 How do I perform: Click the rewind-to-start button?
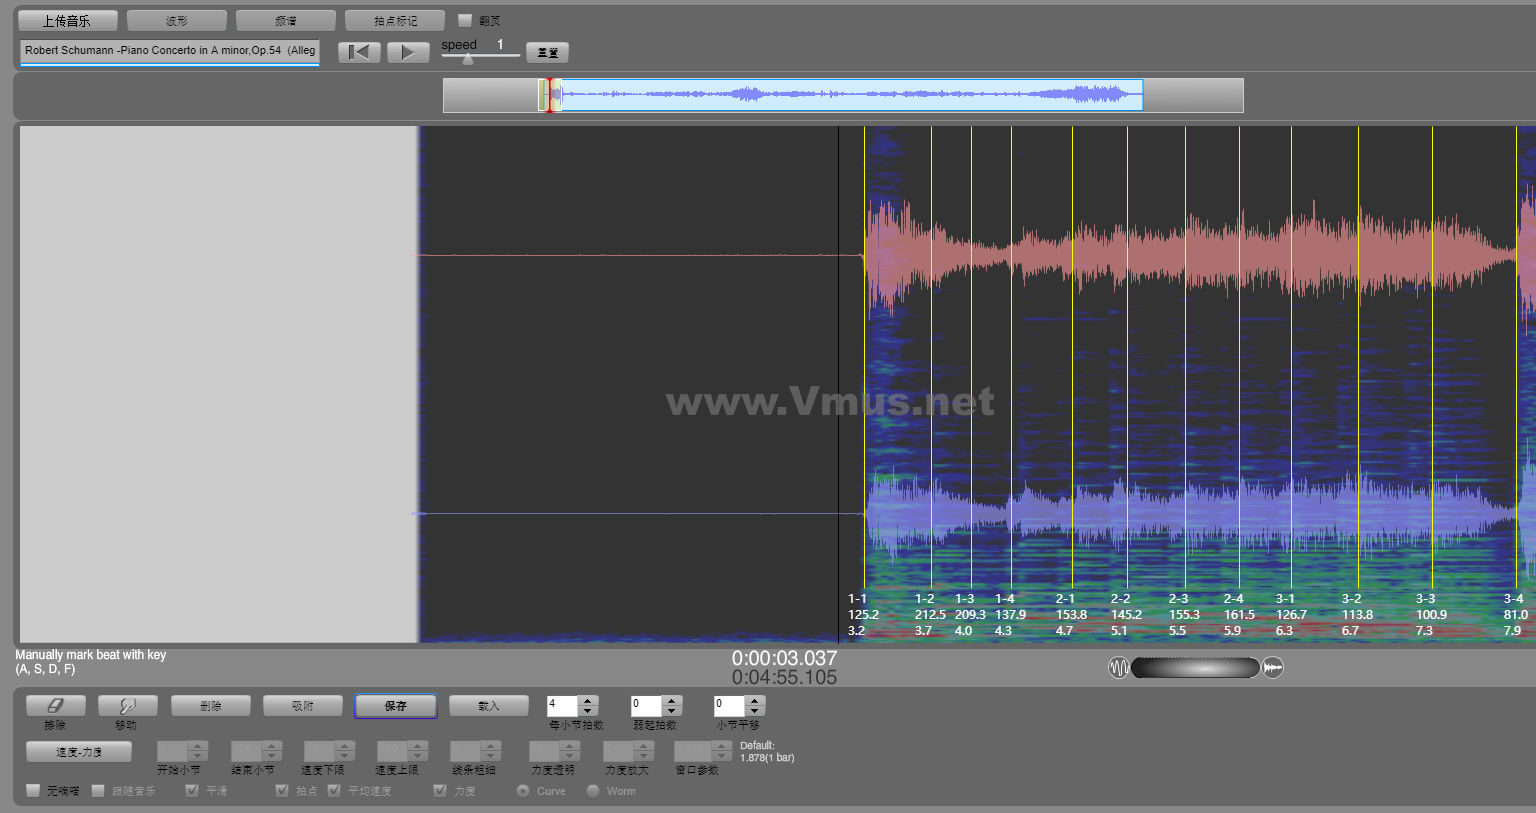click(359, 52)
